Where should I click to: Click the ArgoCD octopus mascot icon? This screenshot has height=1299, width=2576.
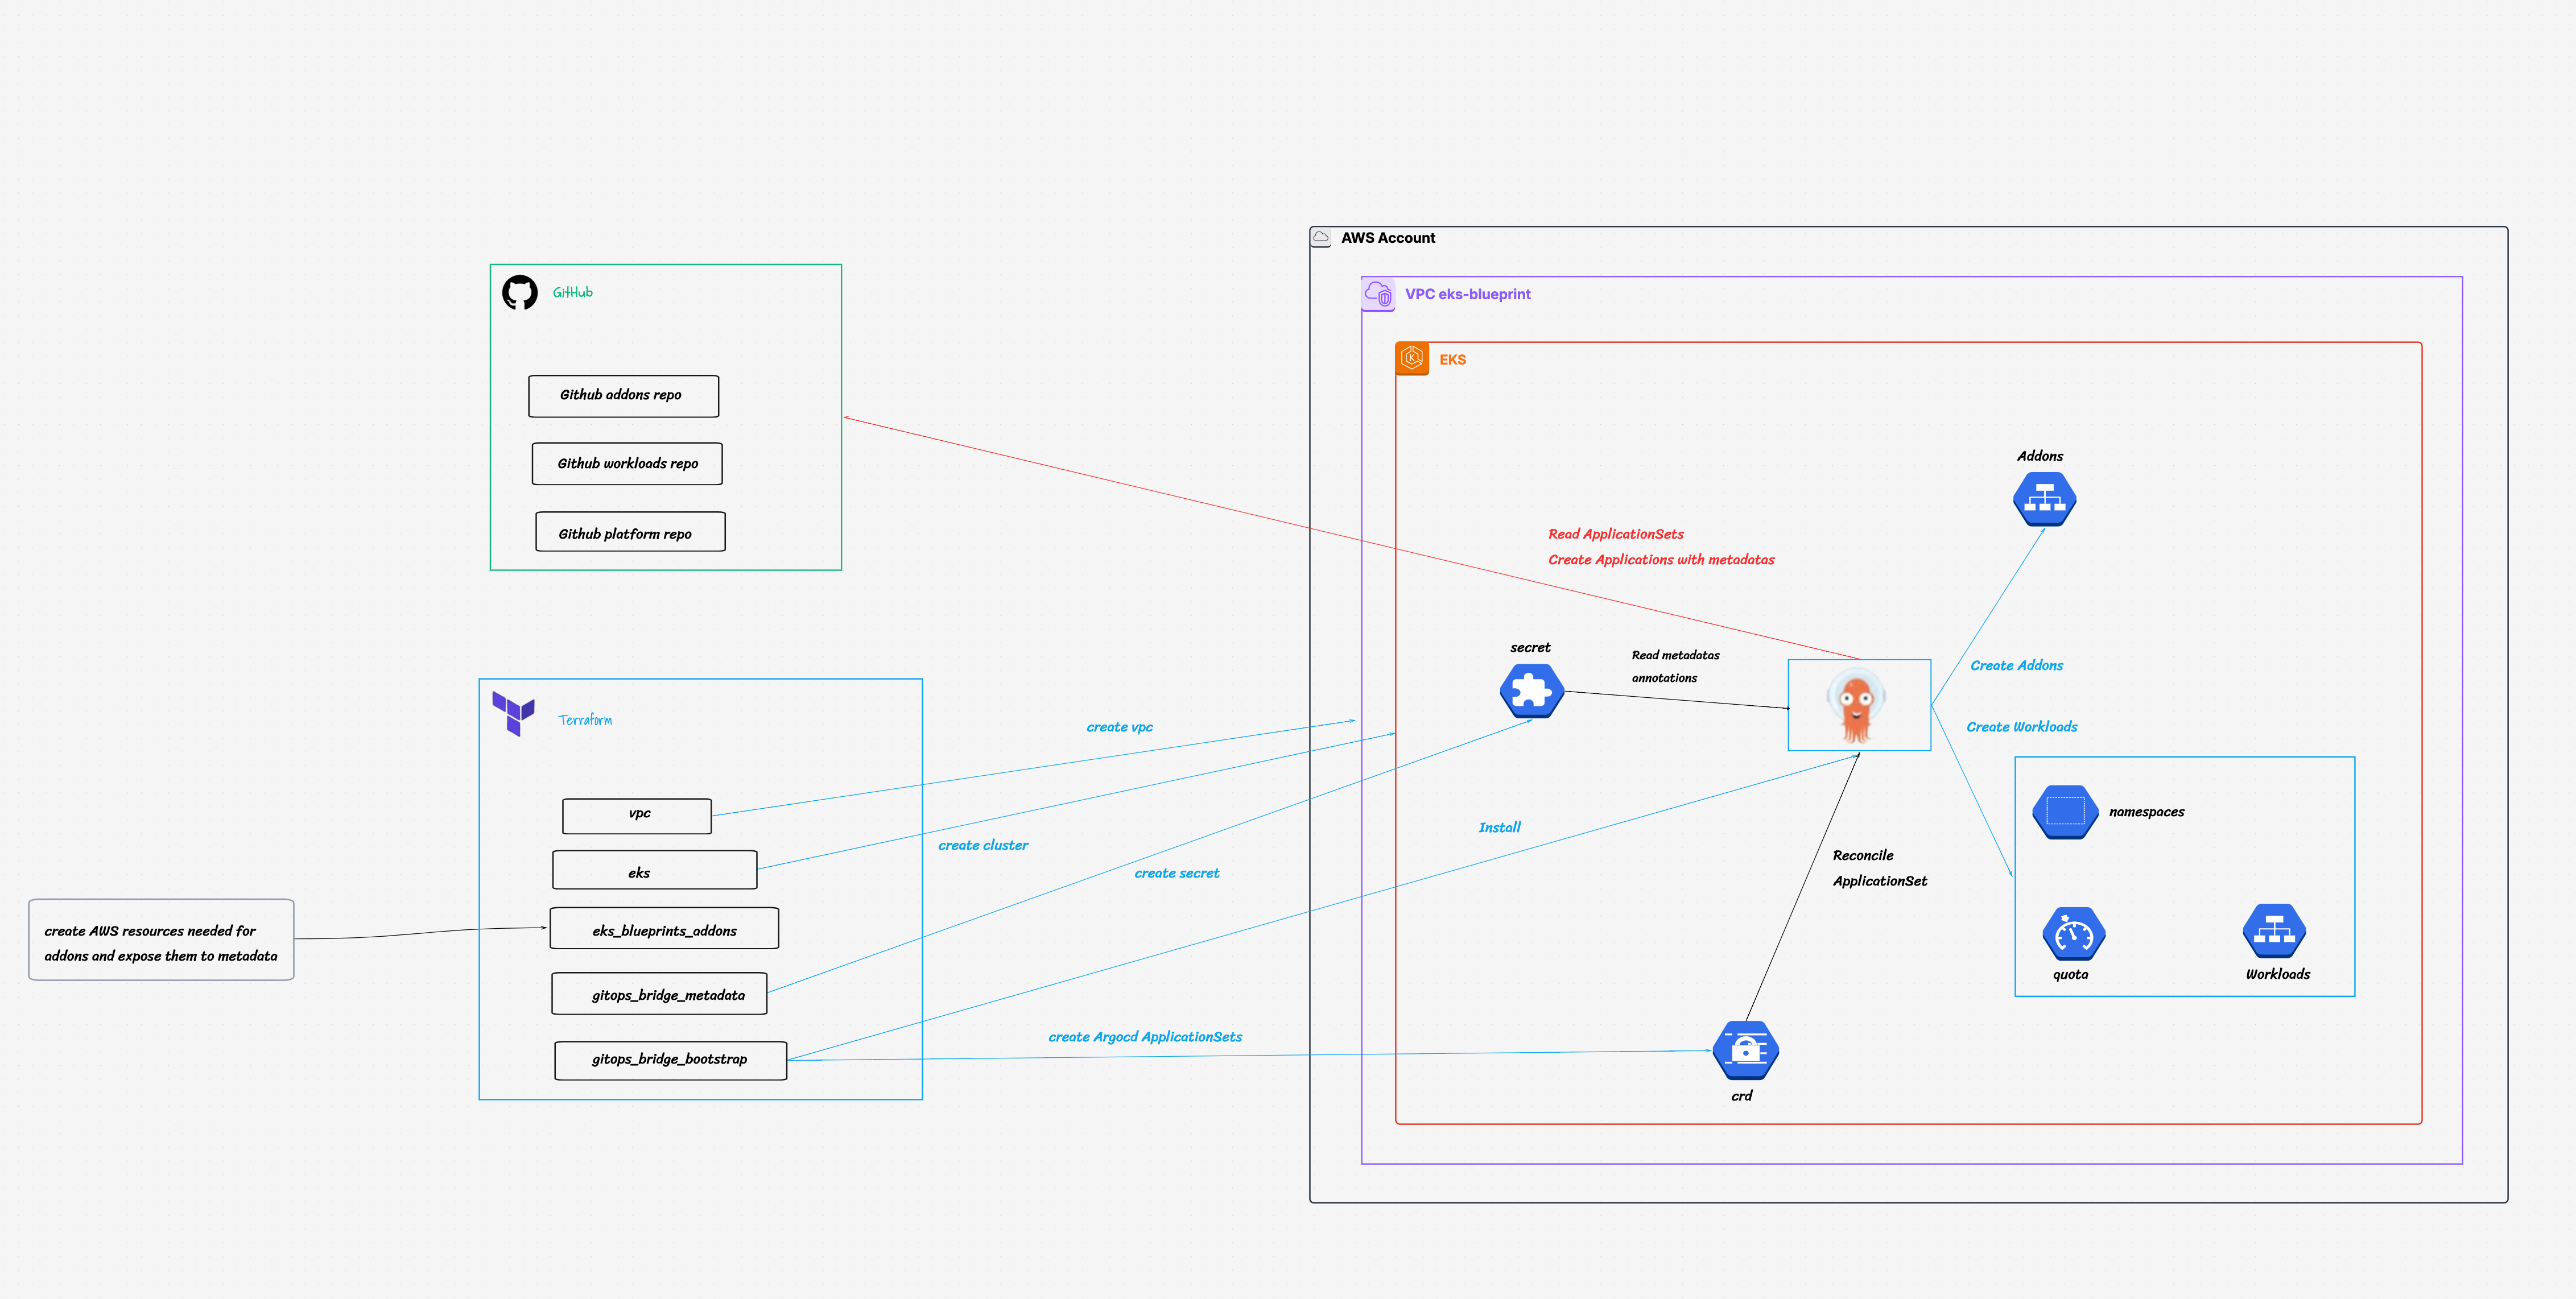point(1857,706)
